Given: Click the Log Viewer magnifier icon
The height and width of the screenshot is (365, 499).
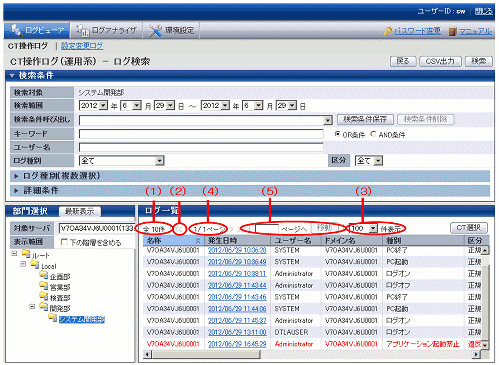Looking at the screenshot, I should click(15, 30).
